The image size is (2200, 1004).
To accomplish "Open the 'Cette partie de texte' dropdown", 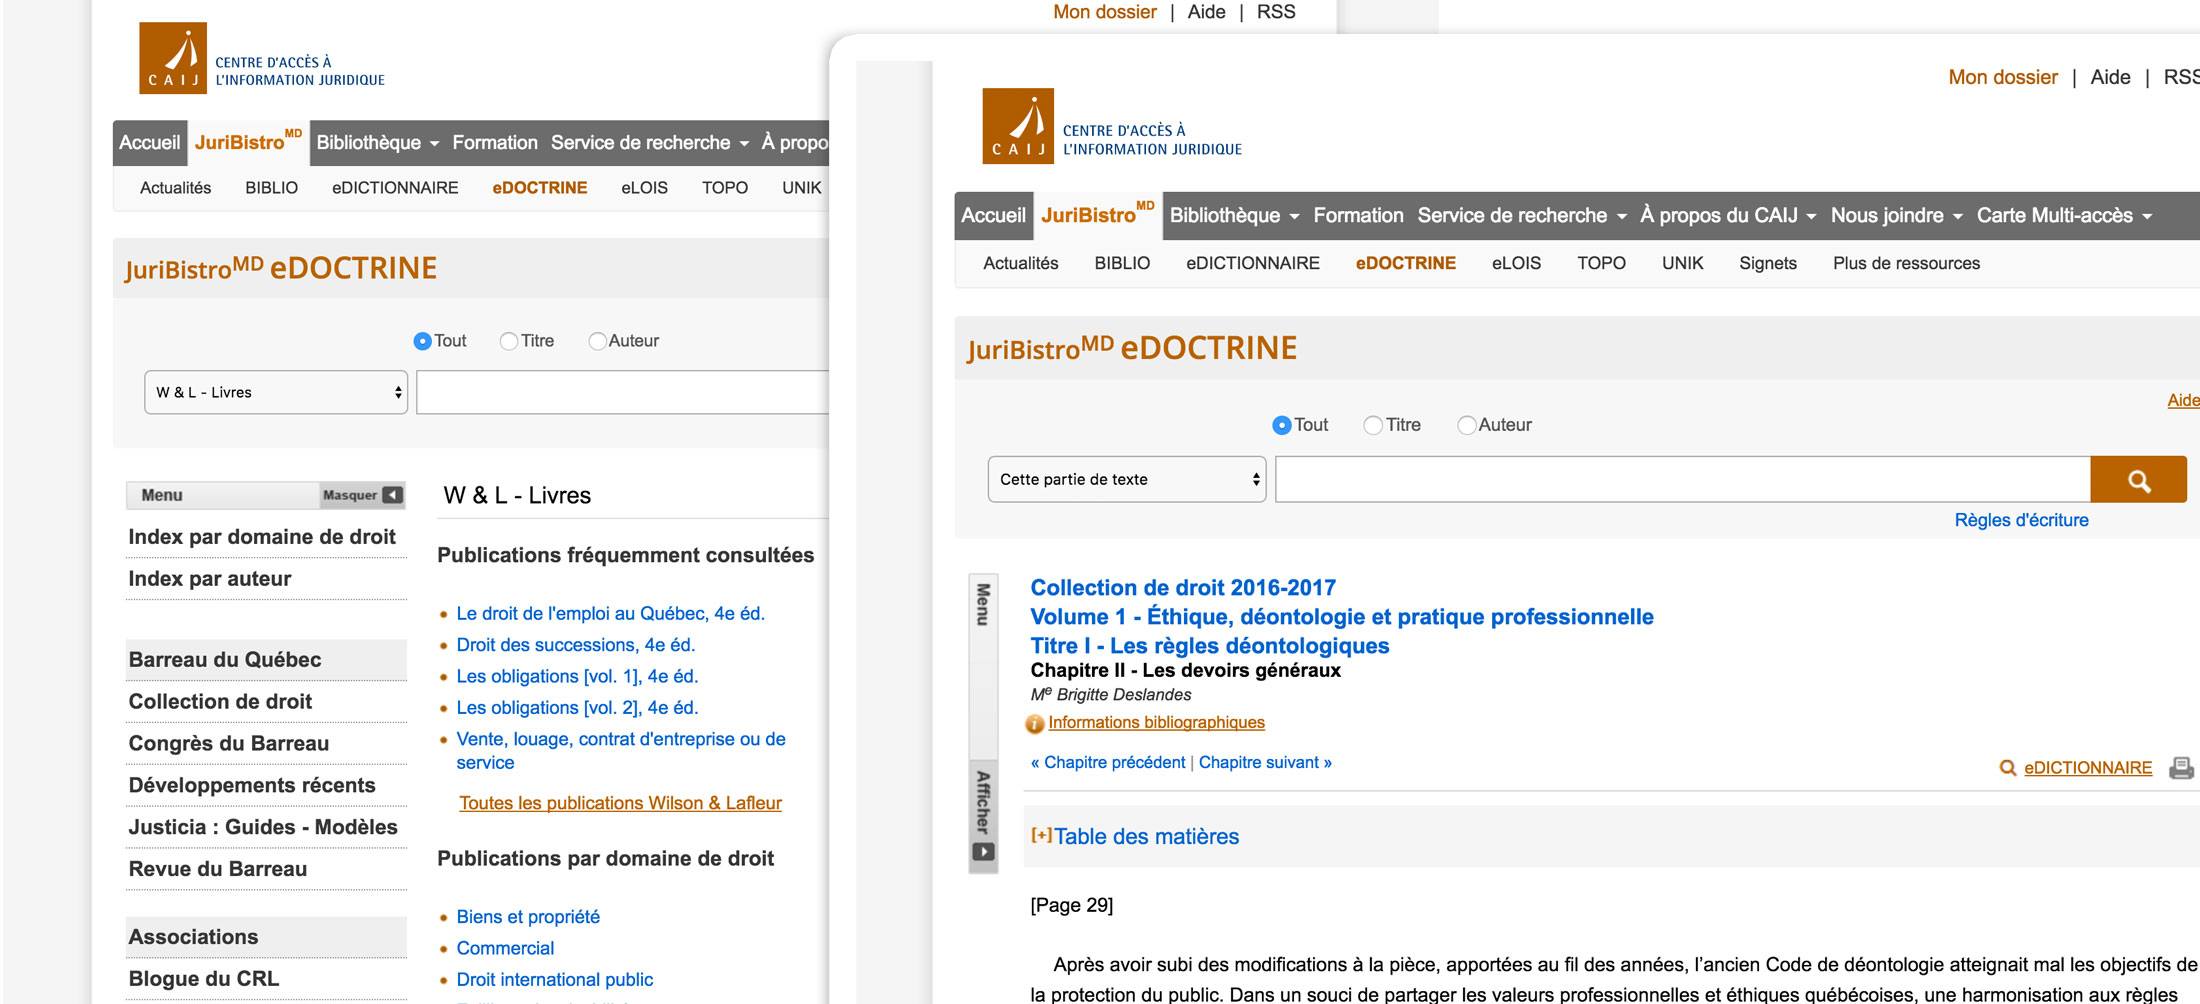I will (1126, 480).
